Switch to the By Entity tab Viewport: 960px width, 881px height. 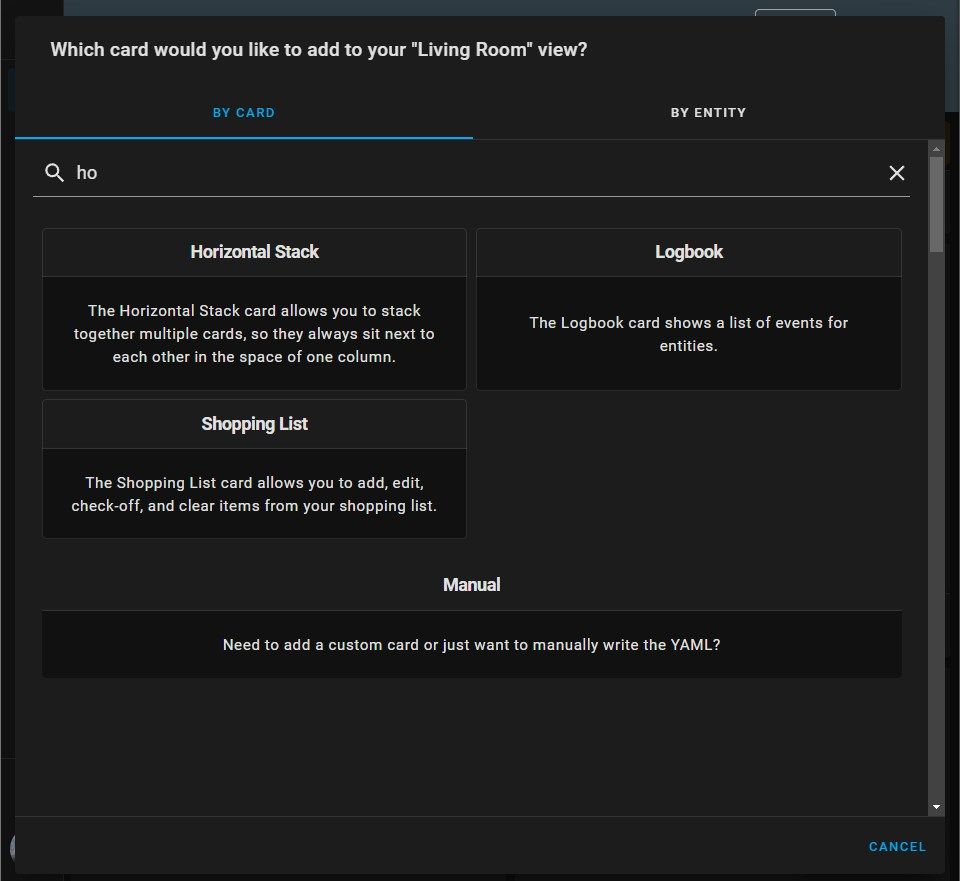708,113
